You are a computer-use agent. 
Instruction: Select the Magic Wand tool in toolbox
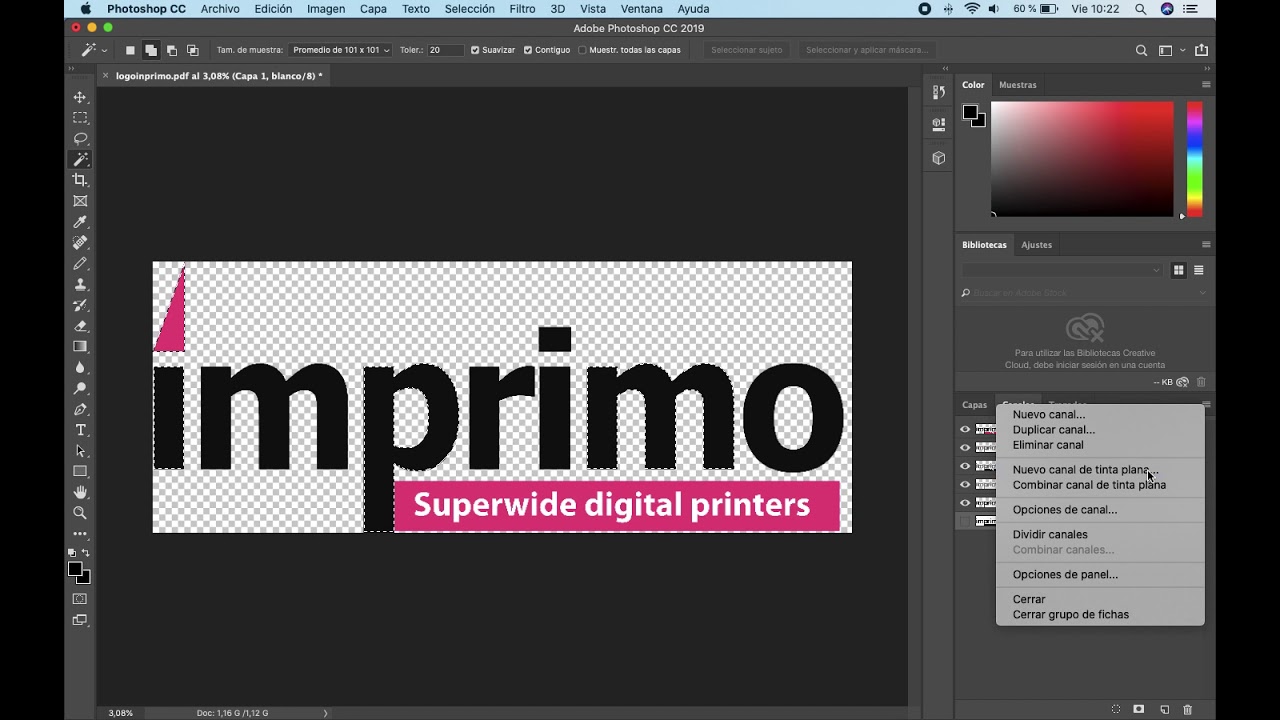coord(80,160)
